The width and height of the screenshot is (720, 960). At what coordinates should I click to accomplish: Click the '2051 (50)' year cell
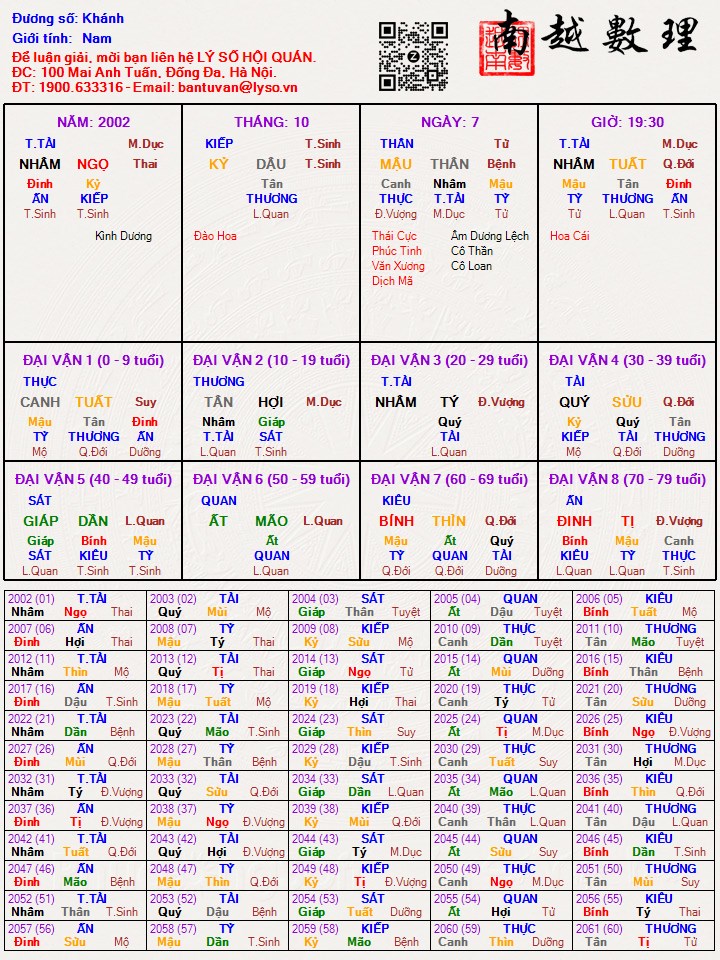tap(643, 876)
